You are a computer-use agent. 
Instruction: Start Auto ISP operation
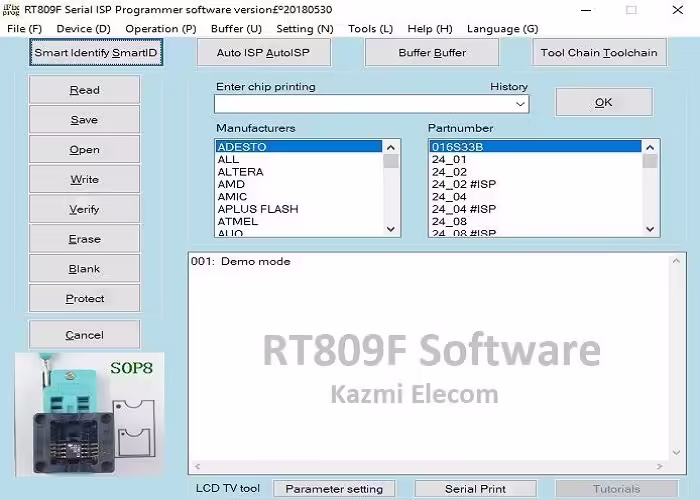263,52
